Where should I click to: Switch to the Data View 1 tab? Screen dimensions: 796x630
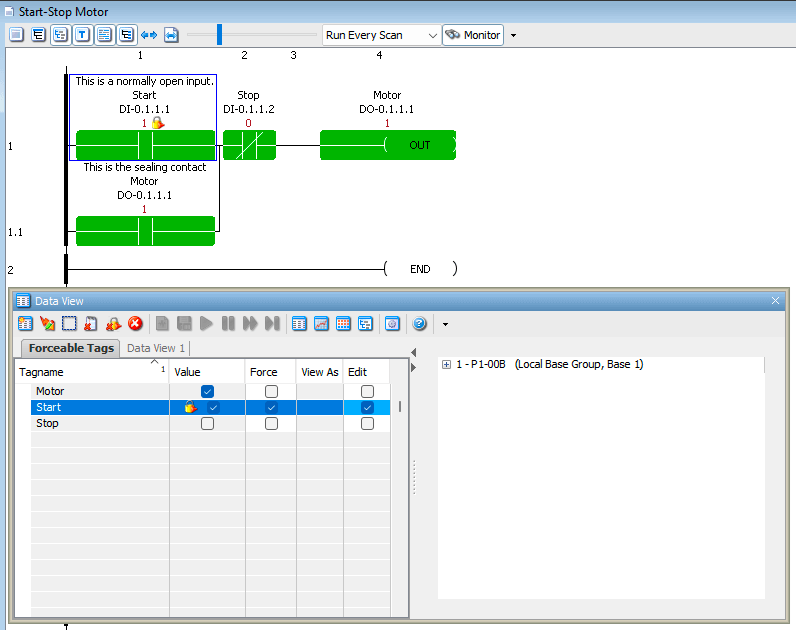click(155, 348)
